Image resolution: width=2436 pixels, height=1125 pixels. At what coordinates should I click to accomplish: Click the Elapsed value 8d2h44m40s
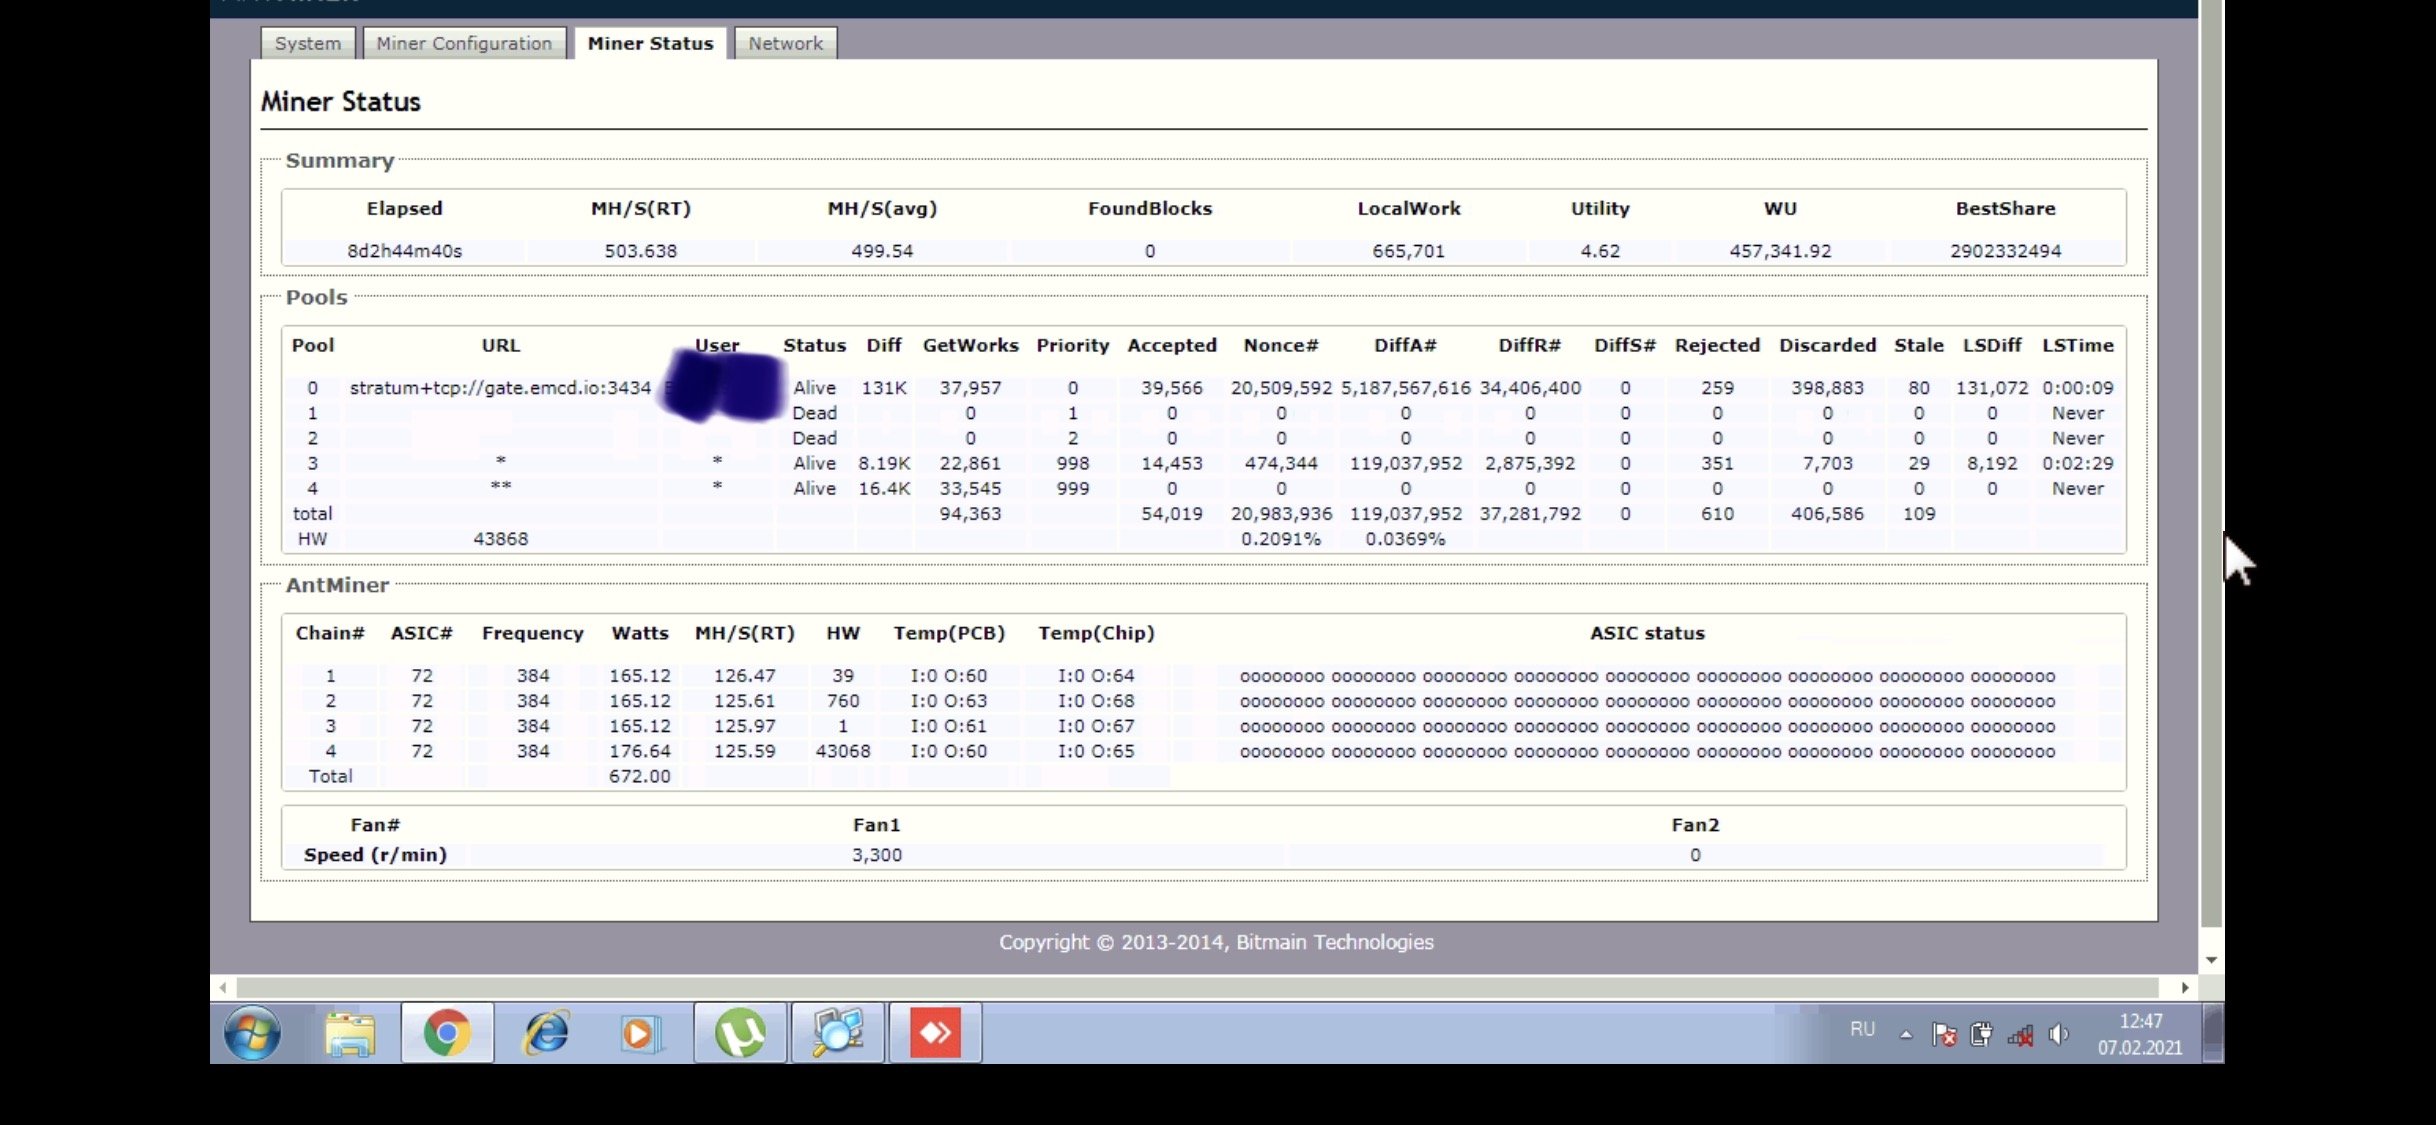(404, 251)
